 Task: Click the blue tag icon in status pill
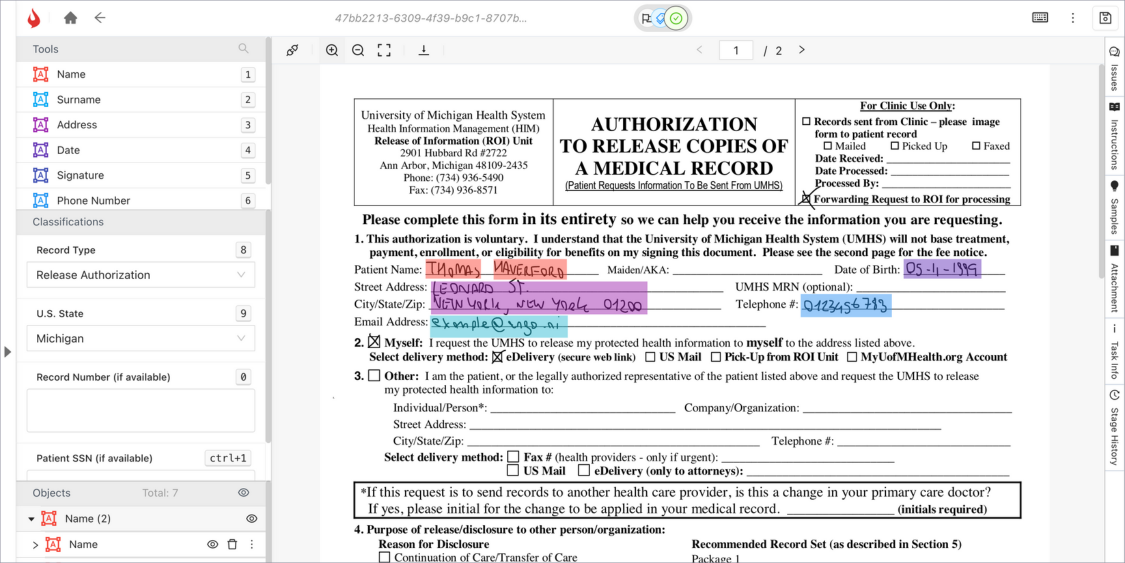click(660, 19)
